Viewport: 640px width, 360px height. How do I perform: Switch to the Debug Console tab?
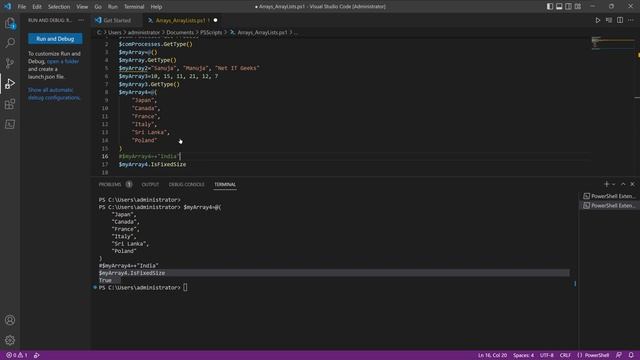(x=187, y=184)
